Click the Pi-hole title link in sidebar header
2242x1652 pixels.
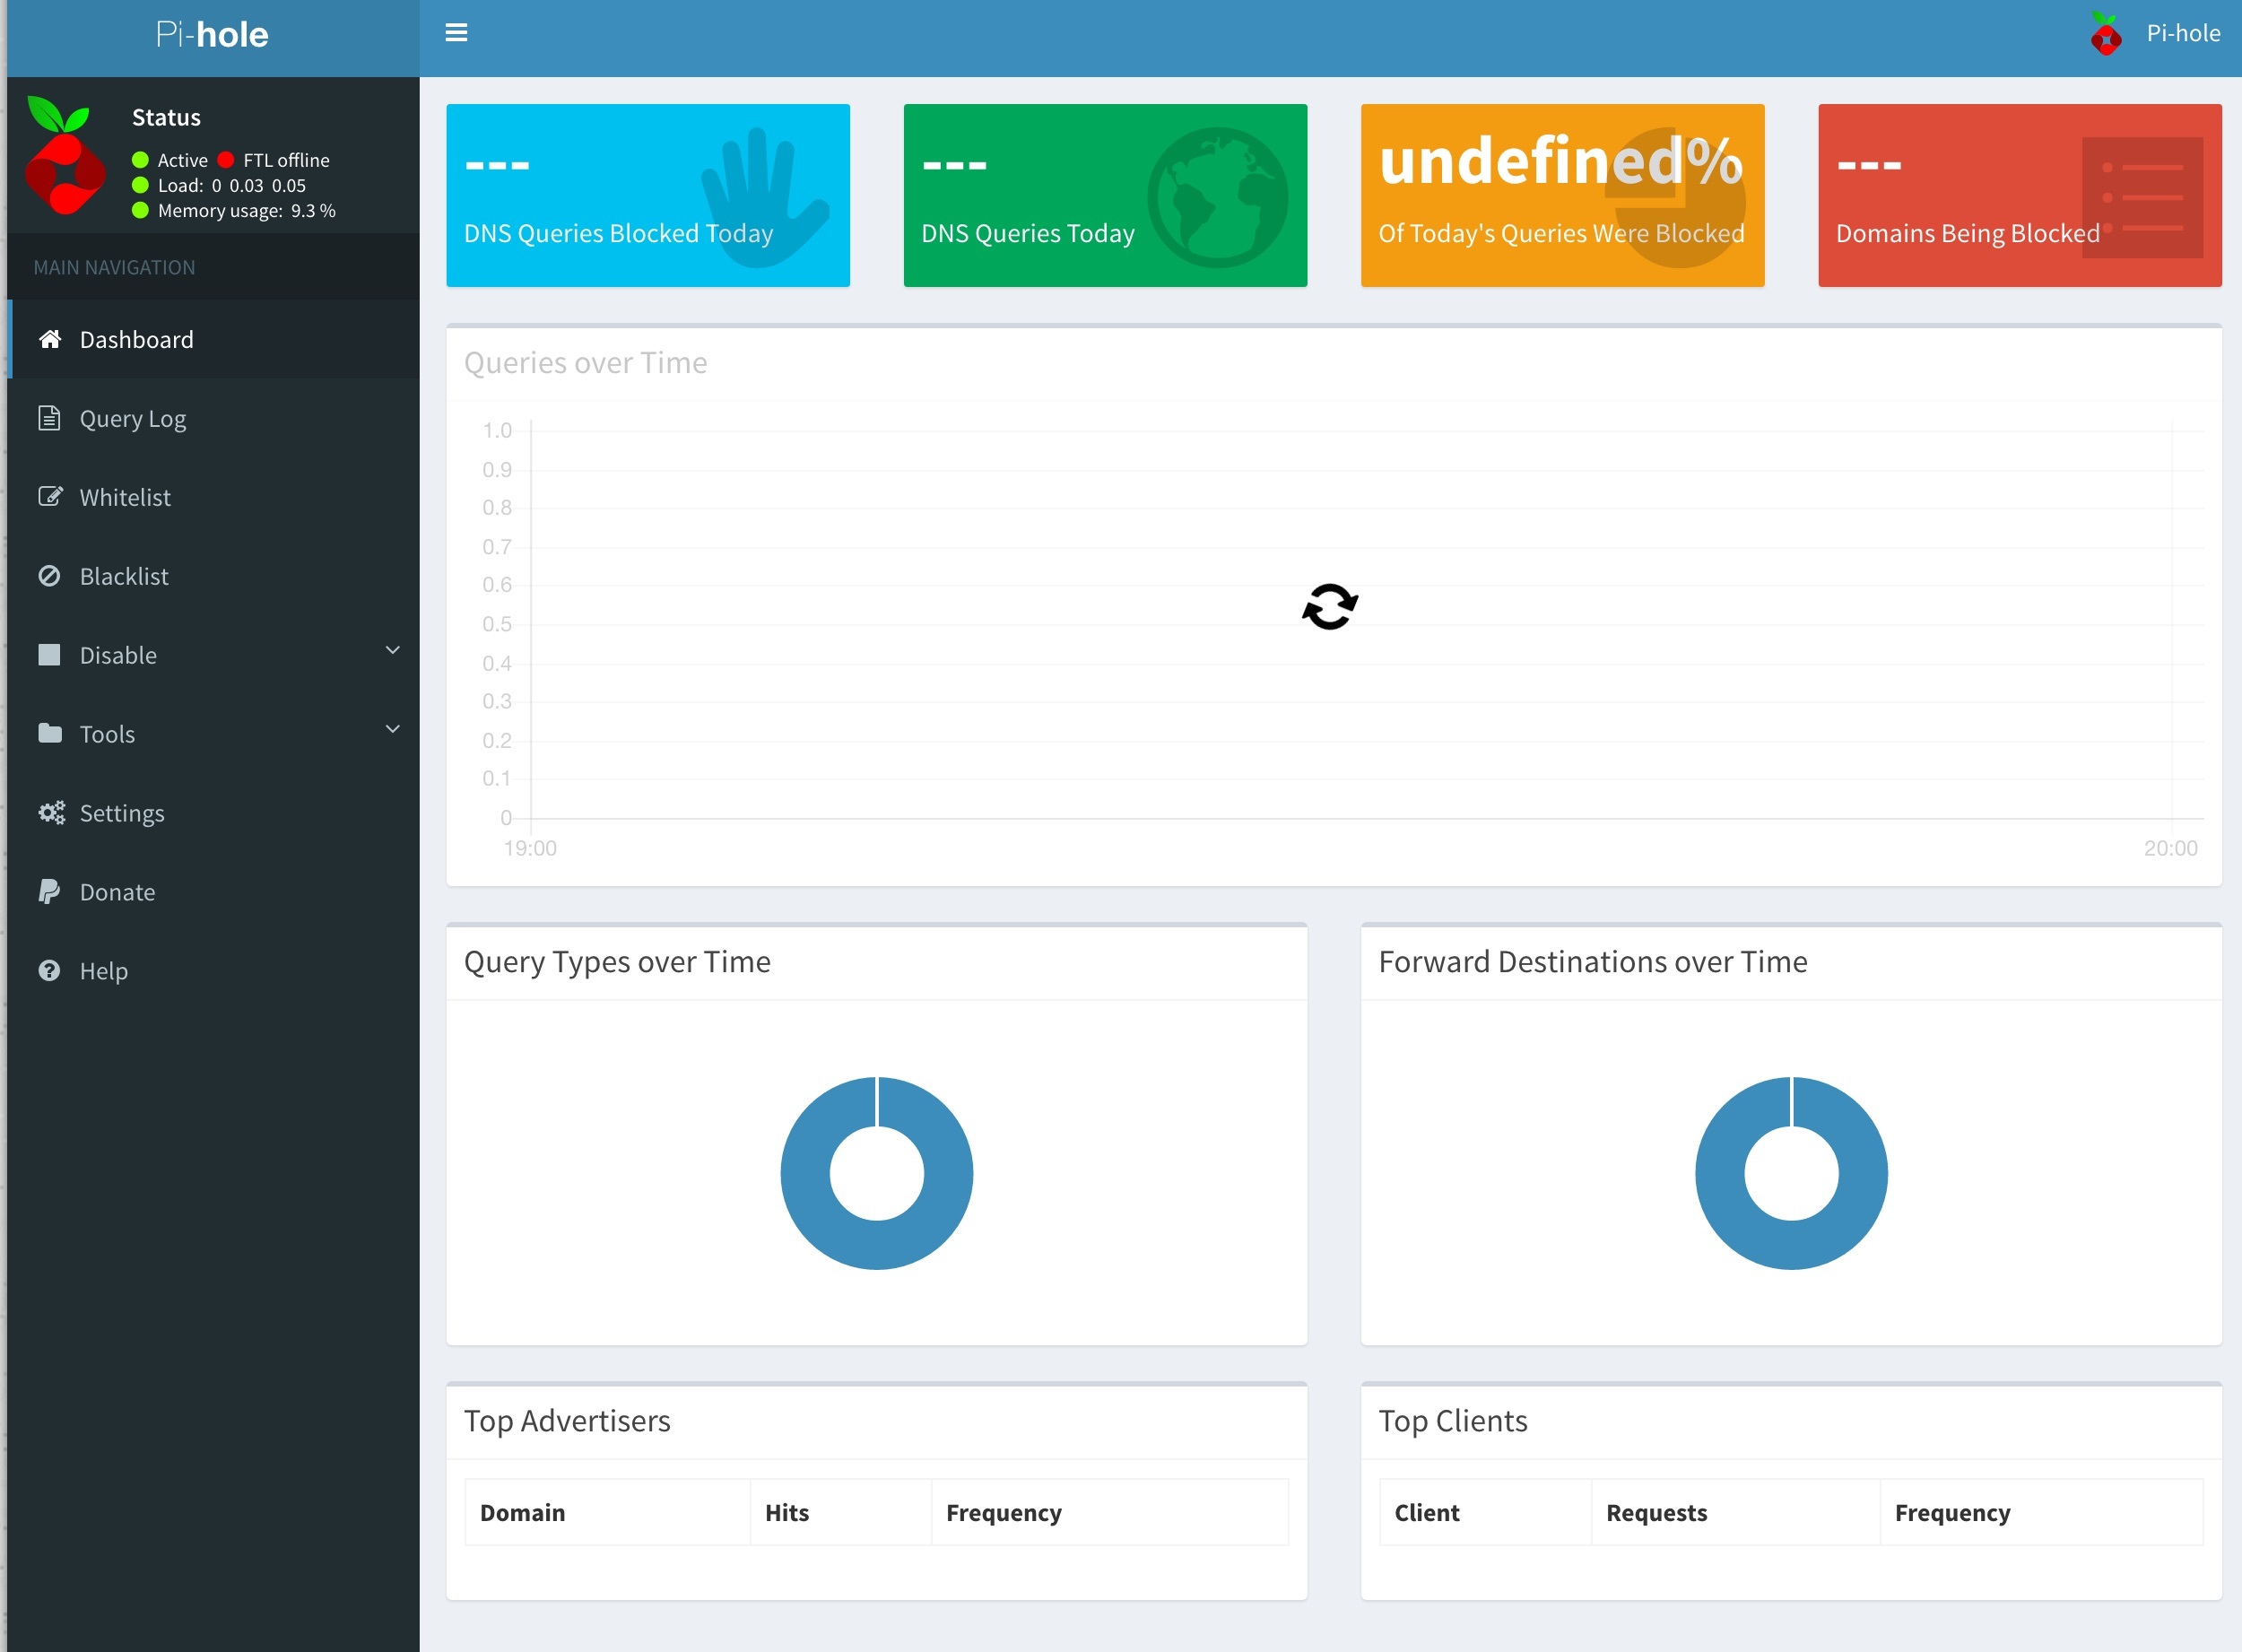pyautogui.click(x=212, y=35)
